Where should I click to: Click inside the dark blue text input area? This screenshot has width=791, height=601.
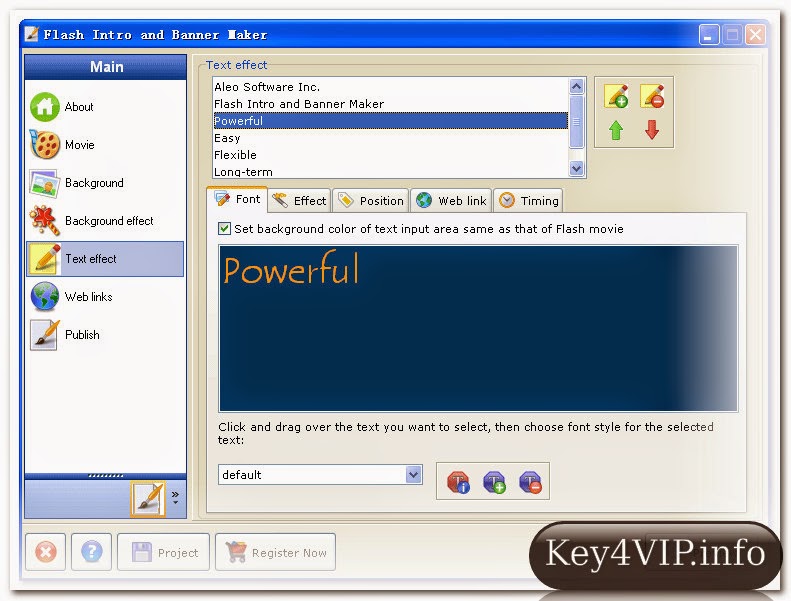point(478,328)
